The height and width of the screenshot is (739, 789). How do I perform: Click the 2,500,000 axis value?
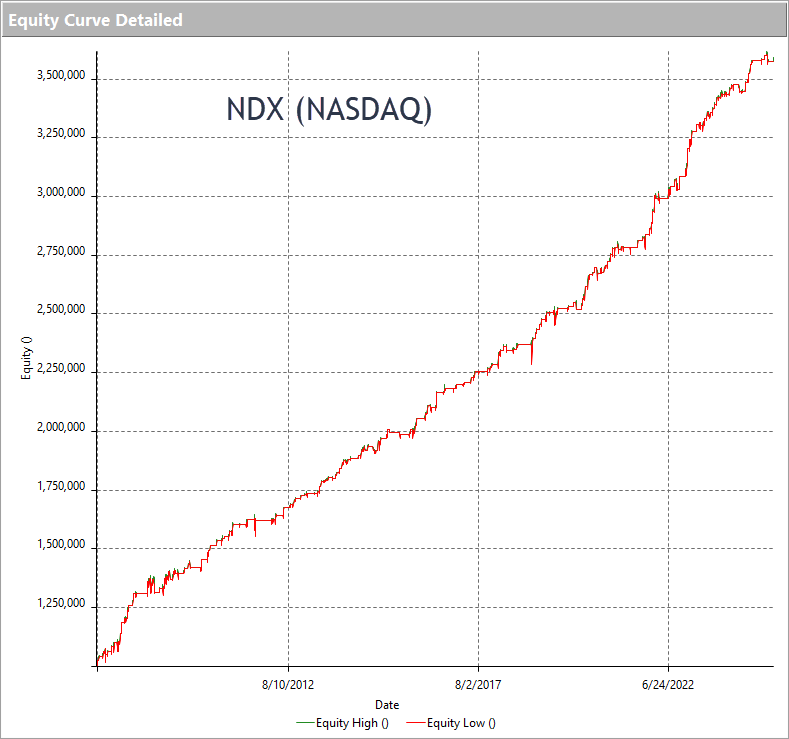pyautogui.click(x=61, y=309)
